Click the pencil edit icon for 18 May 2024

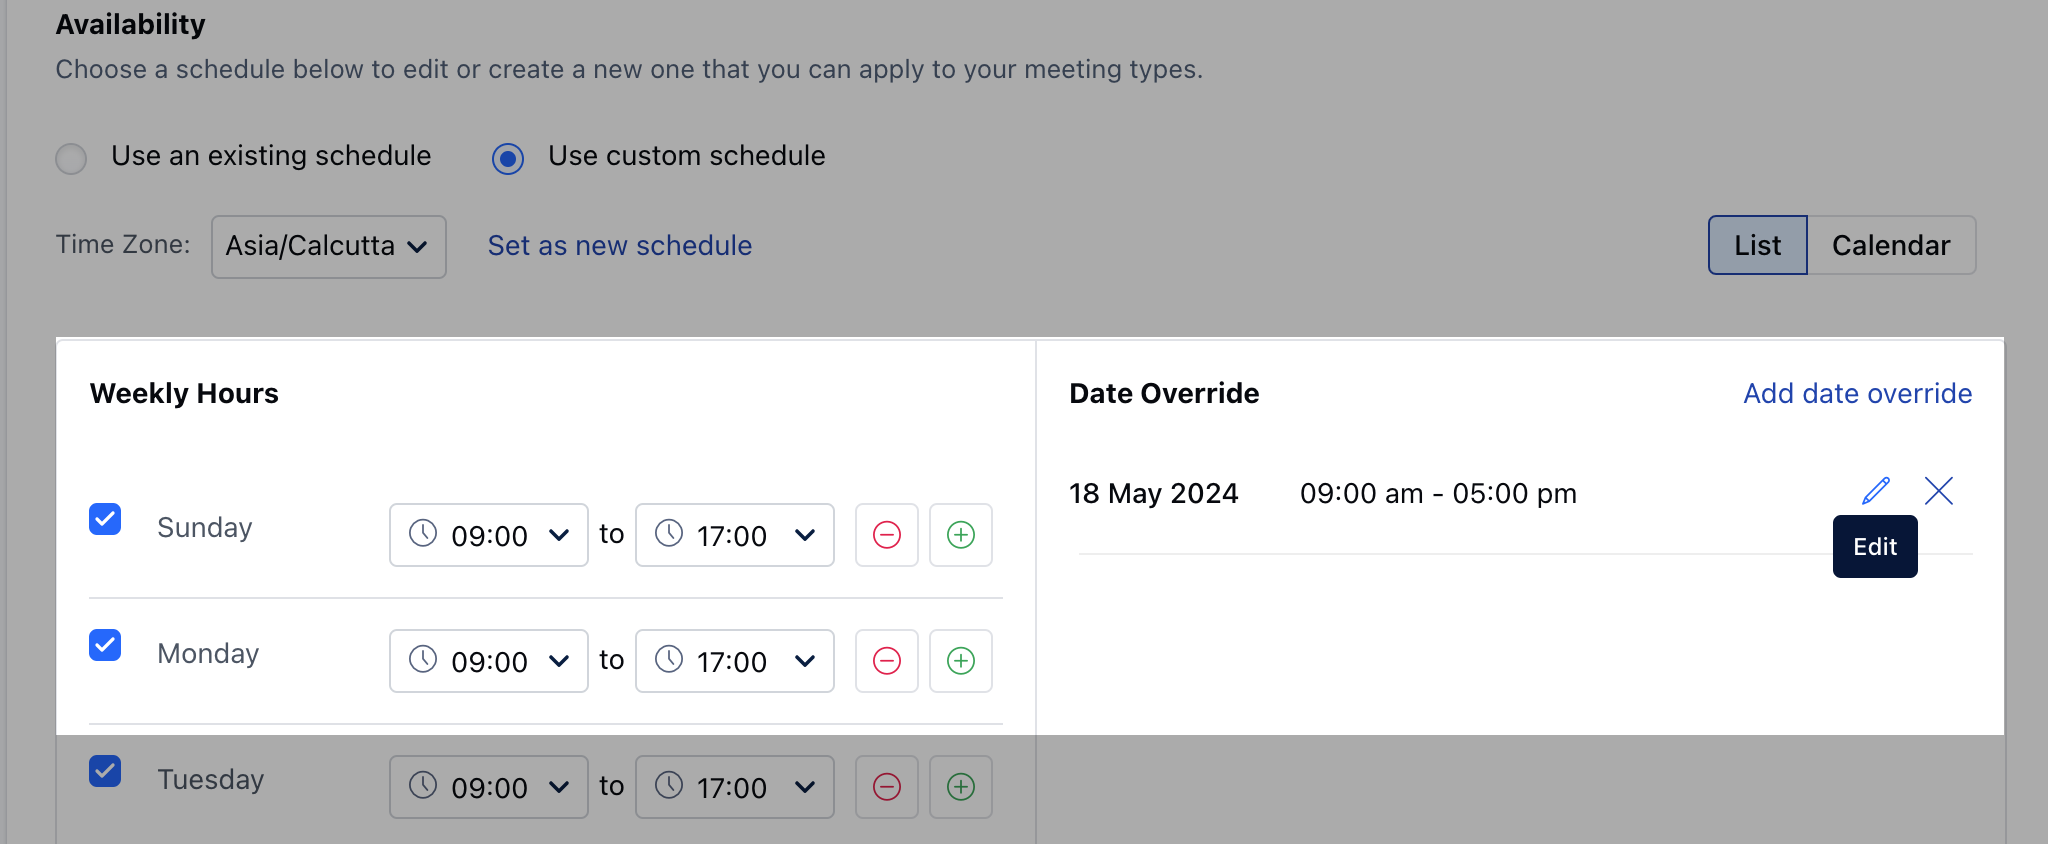click(1876, 491)
